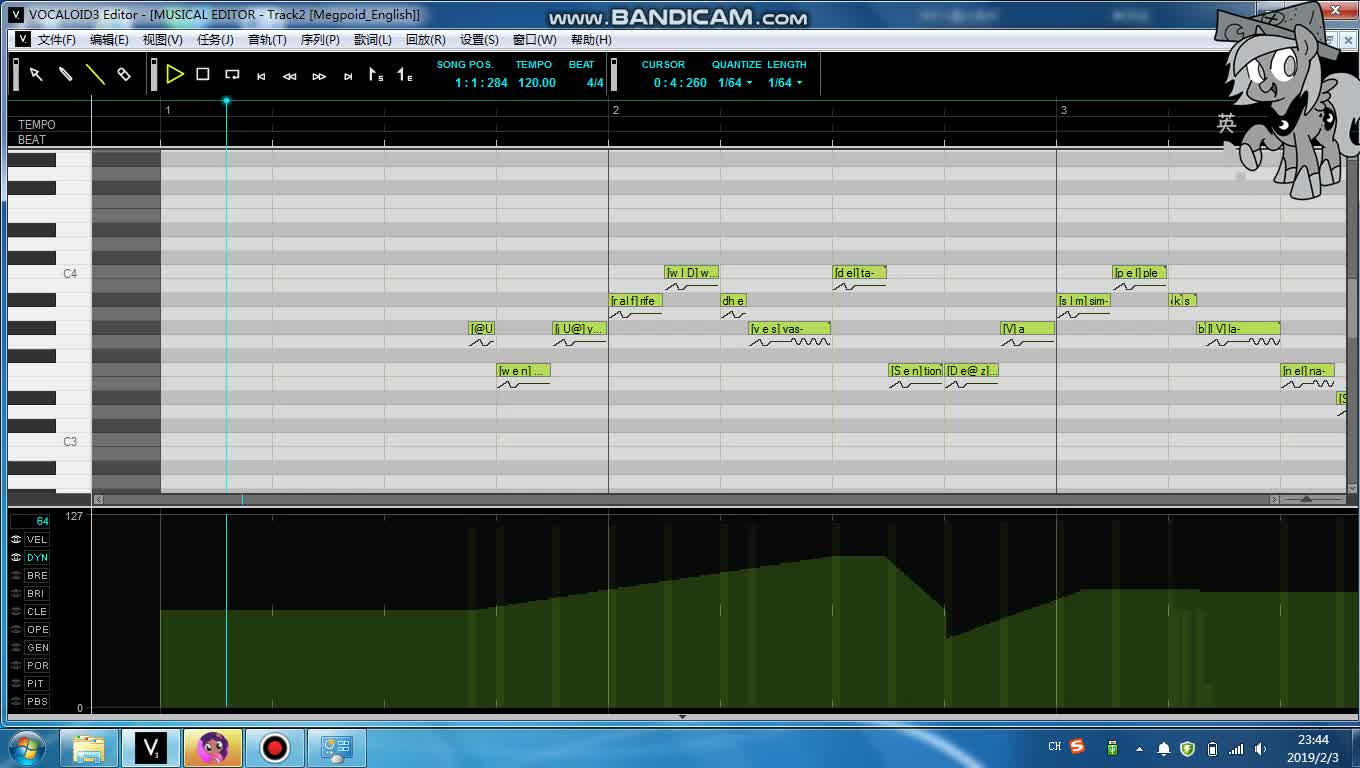Select the OPE parameter button
Image resolution: width=1360 pixels, height=768 pixels.
coord(37,630)
